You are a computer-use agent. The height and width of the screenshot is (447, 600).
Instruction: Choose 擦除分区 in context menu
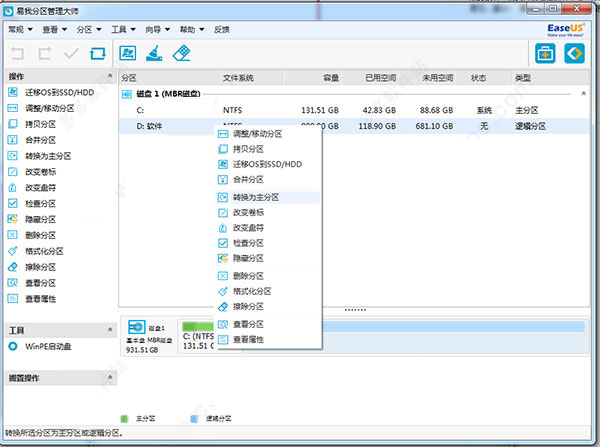click(x=268, y=307)
